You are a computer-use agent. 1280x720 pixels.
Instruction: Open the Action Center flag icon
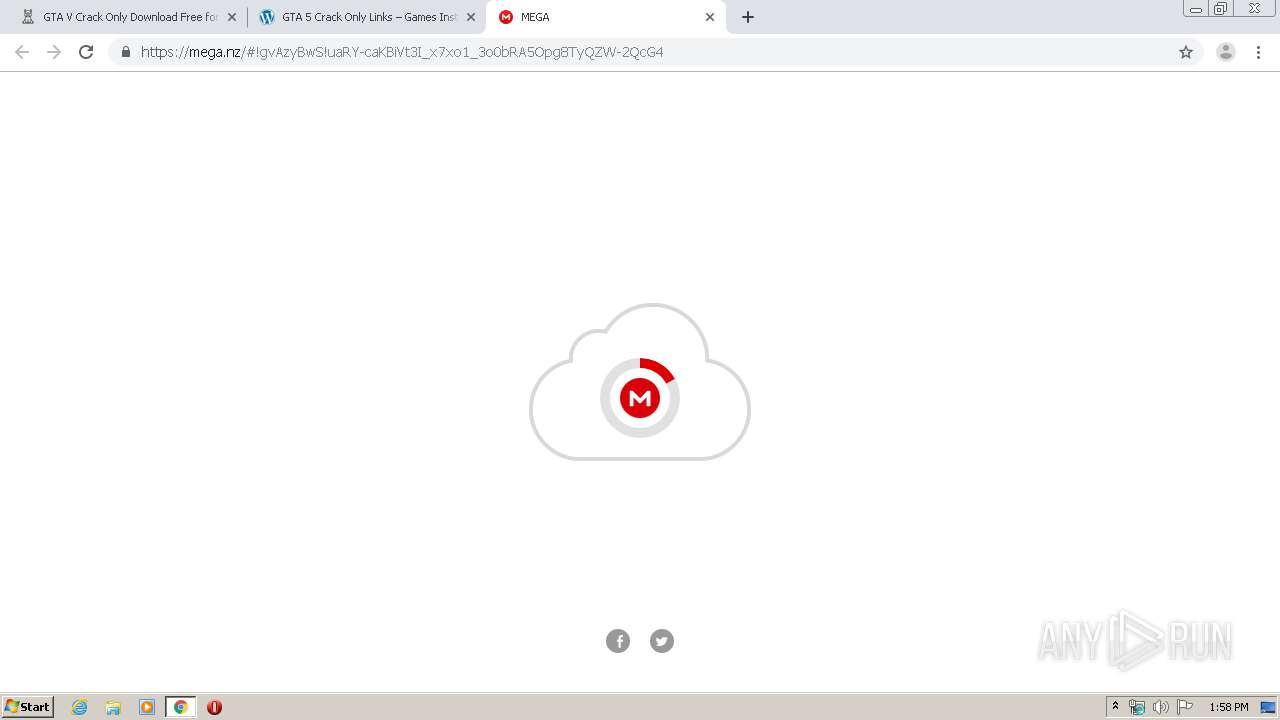coord(1185,707)
